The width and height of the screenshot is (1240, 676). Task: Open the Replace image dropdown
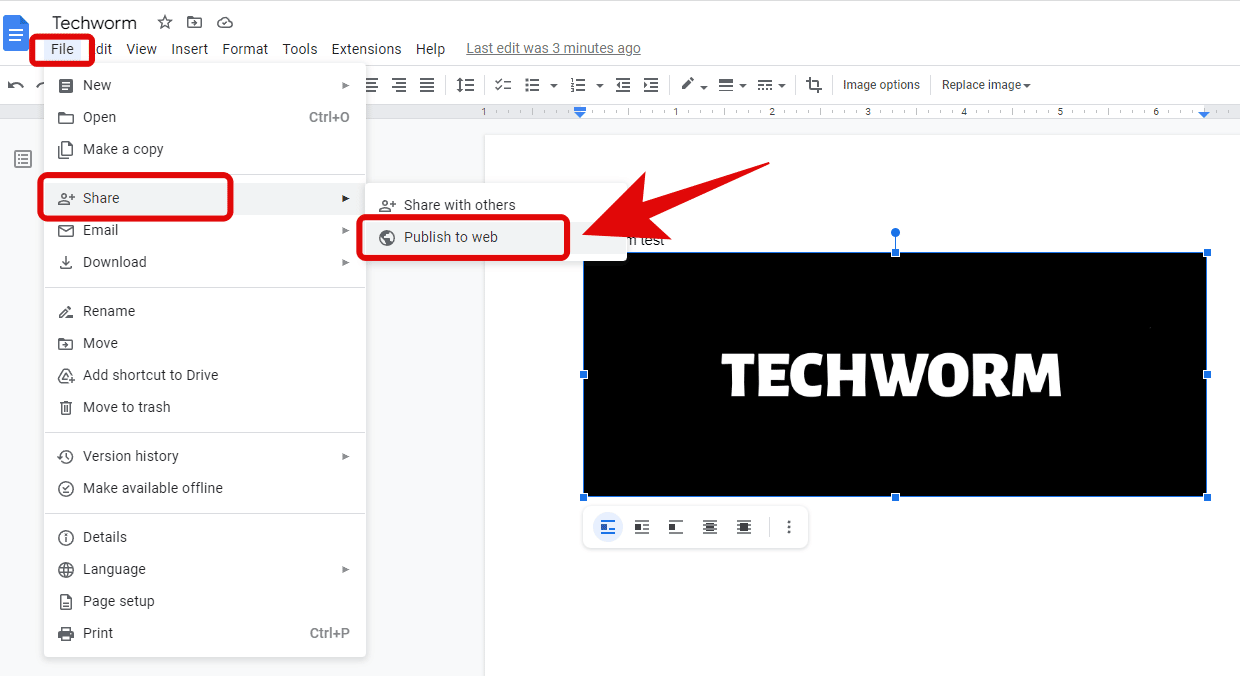pos(985,85)
